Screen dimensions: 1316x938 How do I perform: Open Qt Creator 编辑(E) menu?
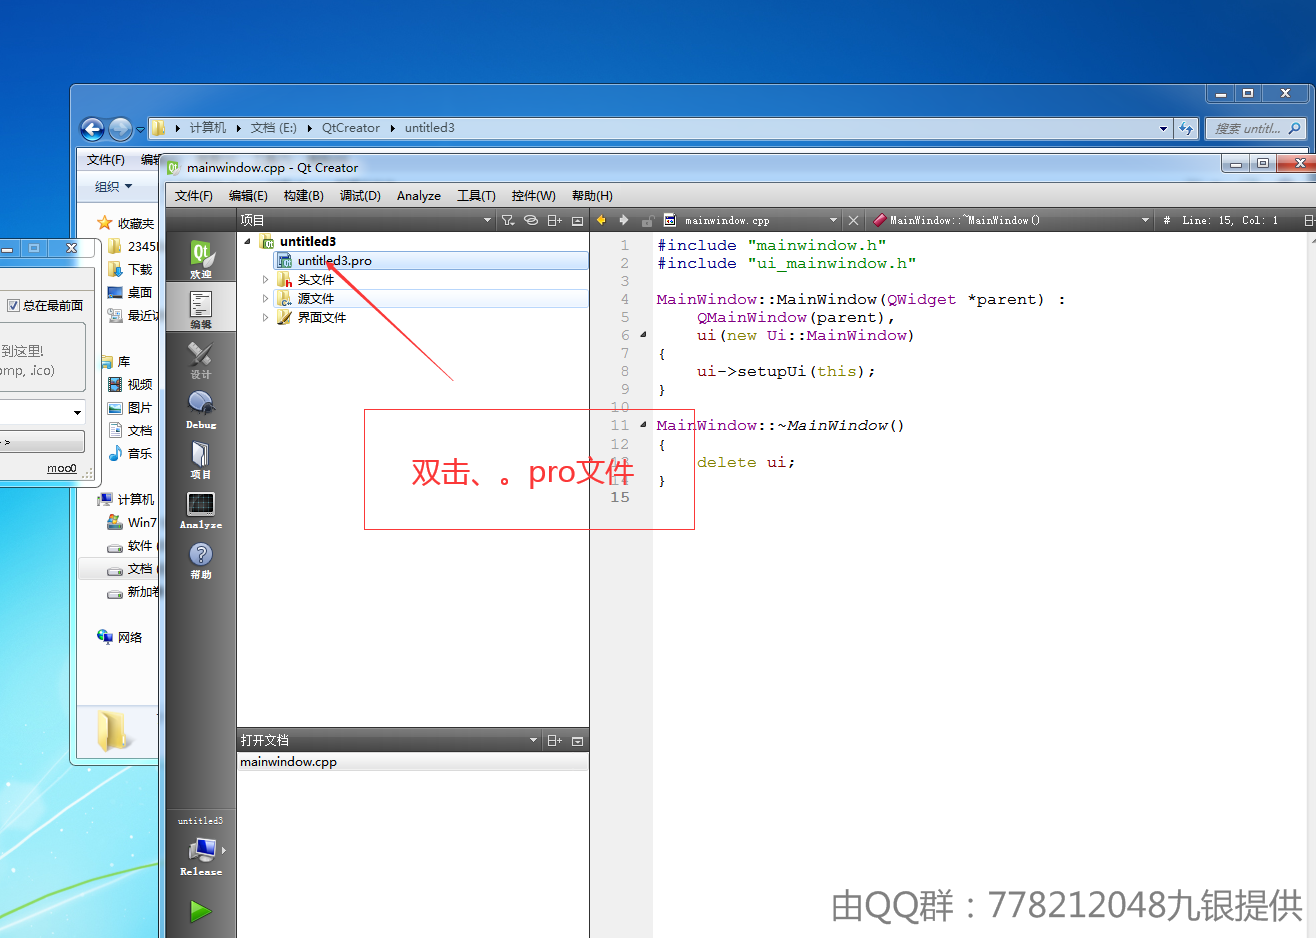(248, 196)
